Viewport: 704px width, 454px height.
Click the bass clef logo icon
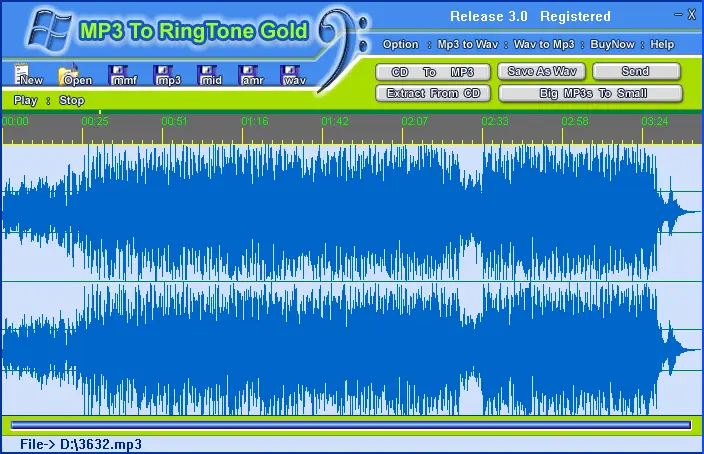pos(341,40)
